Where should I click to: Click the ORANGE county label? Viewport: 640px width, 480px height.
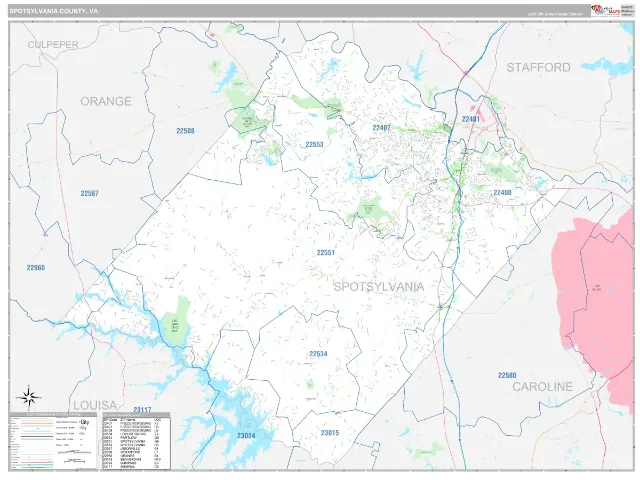[x=106, y=101]
